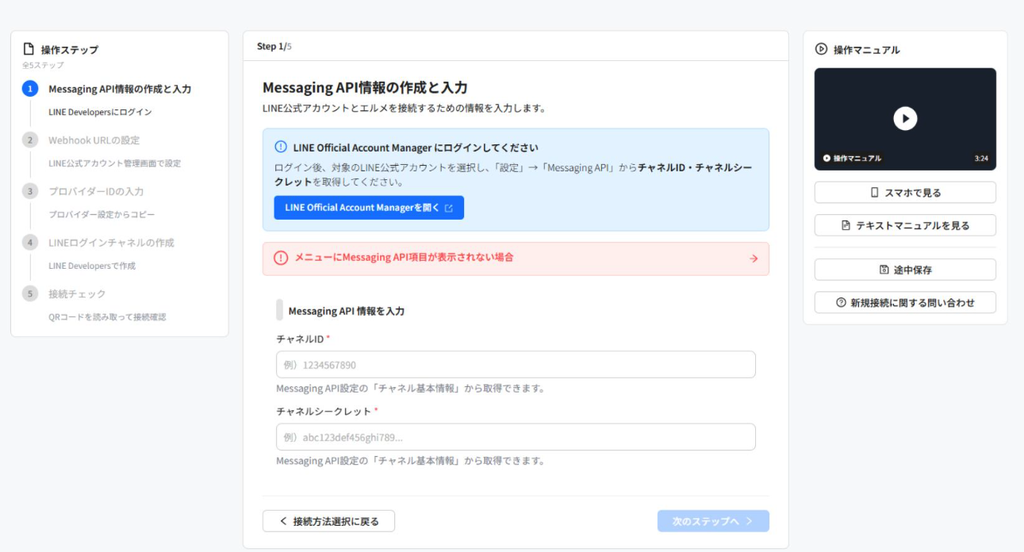Click the step 5 number circle
This screenshot has width=1024, height=552.
[30, 293]
